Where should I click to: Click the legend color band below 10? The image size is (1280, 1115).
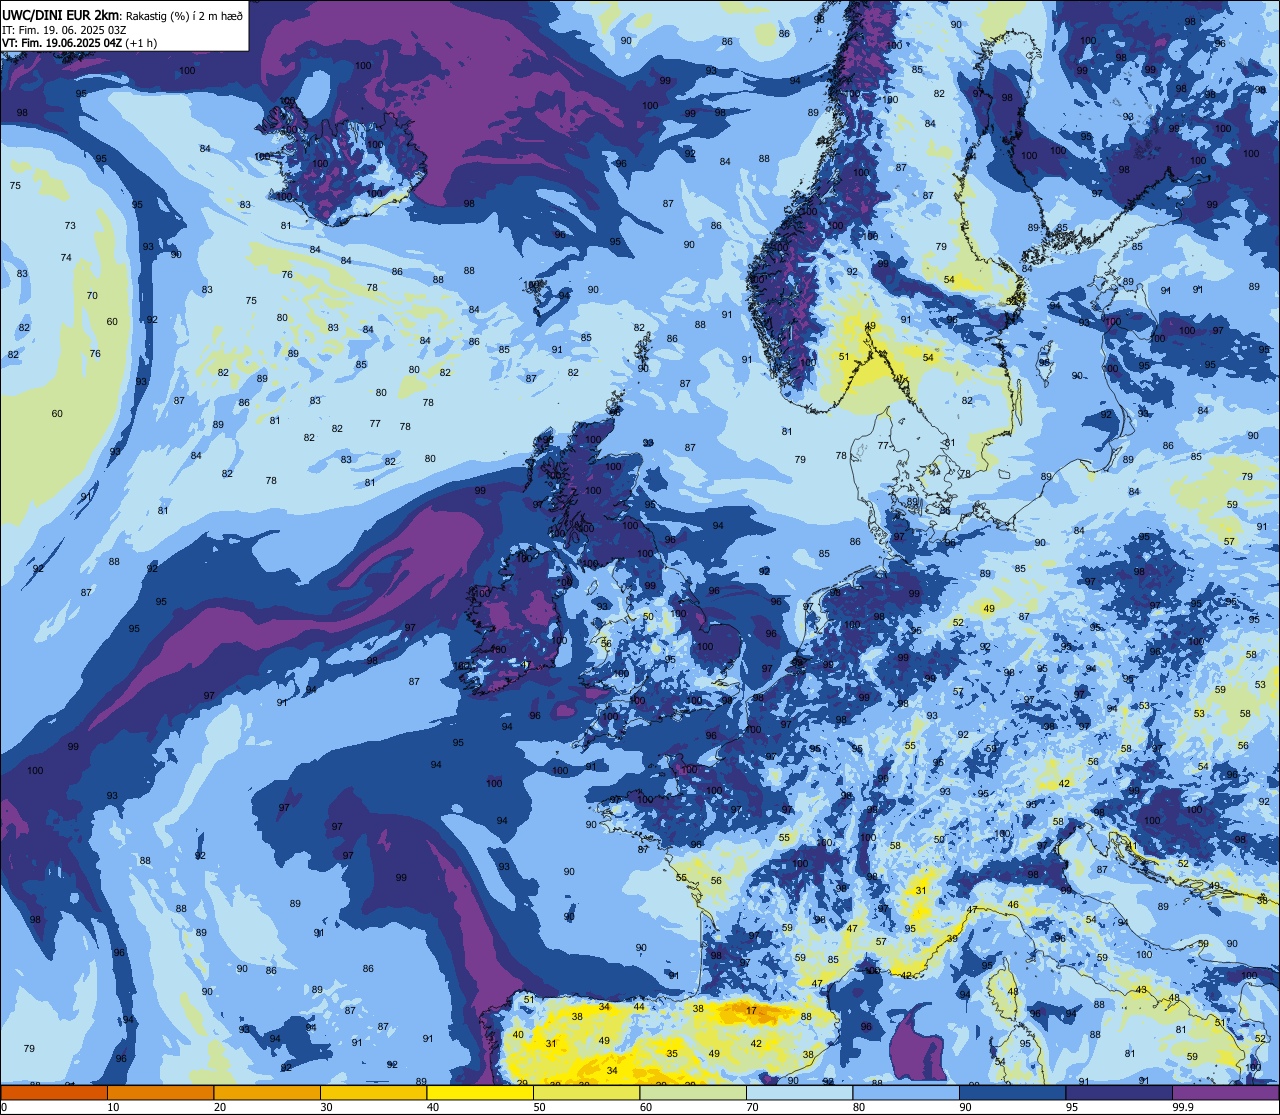point(54,1092)
